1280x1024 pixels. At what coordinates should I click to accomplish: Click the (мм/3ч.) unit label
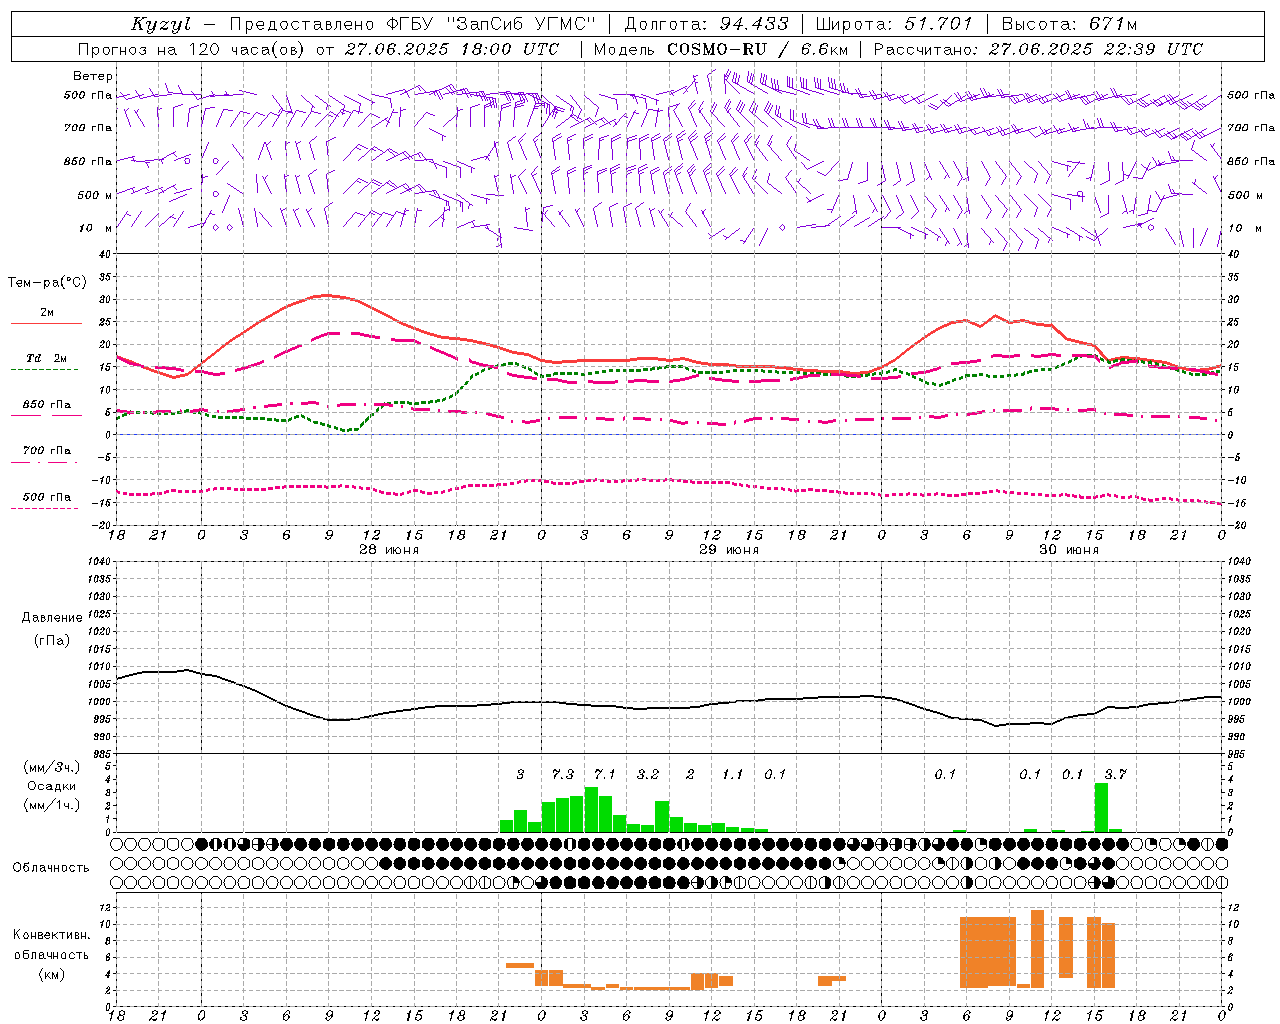(x=52, y=767)
